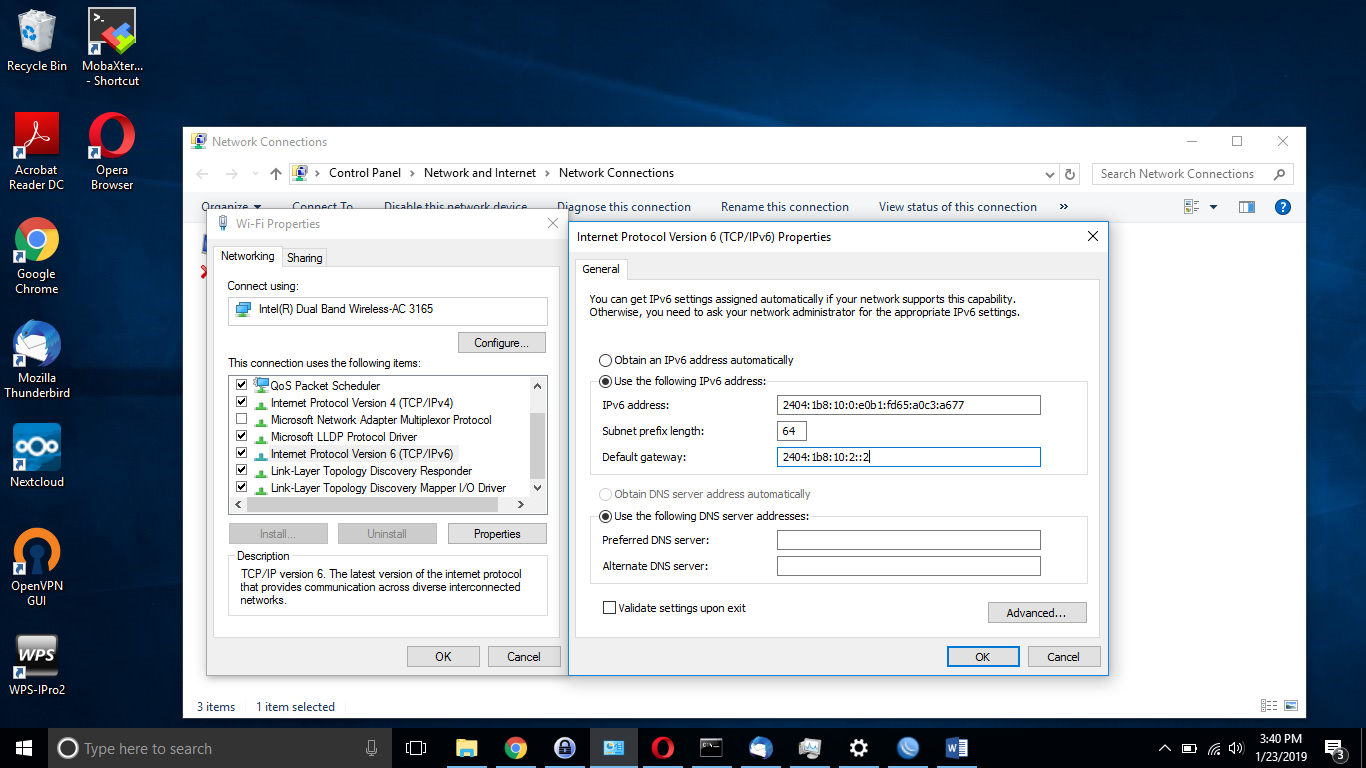Viewport: 1366px width, 768px height.
Task: Open Settings gear in the taskbar
Action: [858, 748]
